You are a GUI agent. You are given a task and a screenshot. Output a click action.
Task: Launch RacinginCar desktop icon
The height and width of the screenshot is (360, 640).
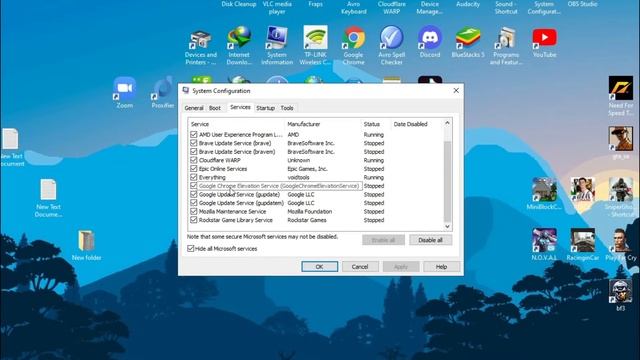pos(582,245)
